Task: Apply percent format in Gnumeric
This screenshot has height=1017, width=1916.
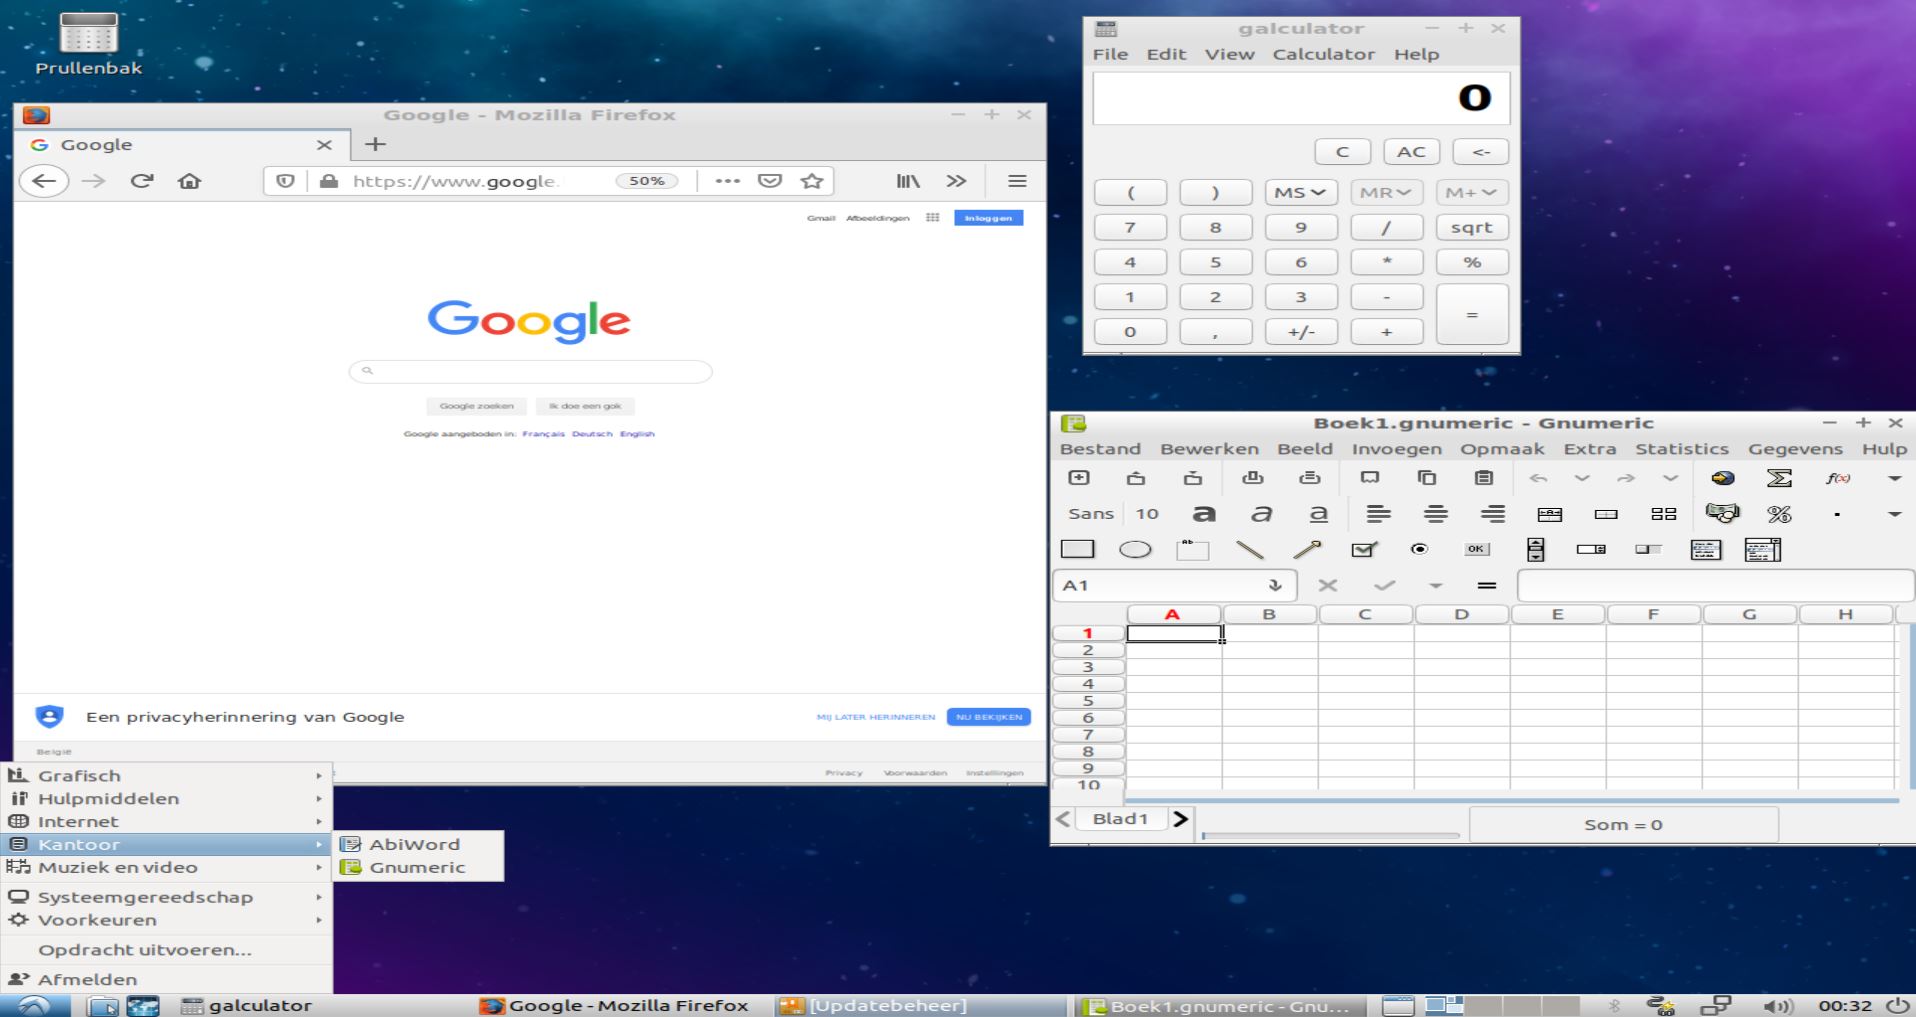Action: (1779, 514)
